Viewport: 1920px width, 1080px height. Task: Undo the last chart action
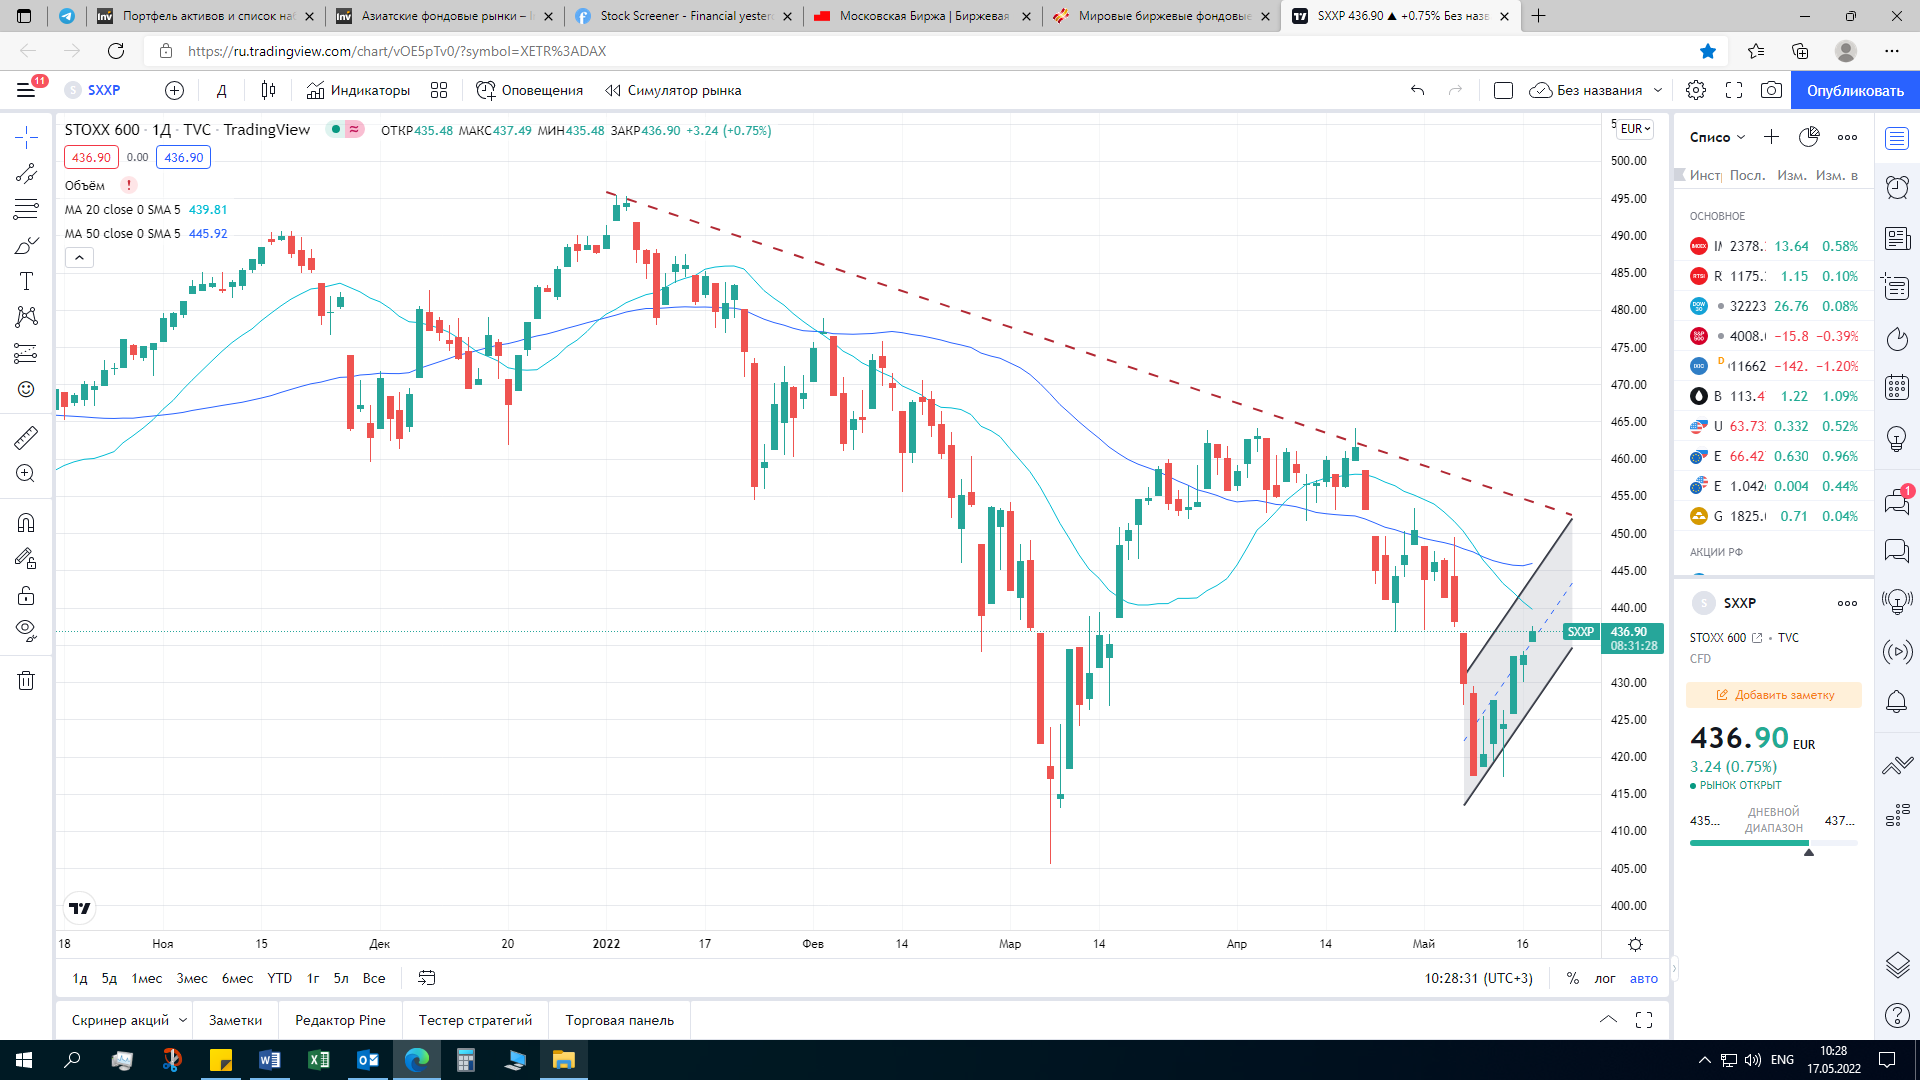click(x=1417, y=90)
